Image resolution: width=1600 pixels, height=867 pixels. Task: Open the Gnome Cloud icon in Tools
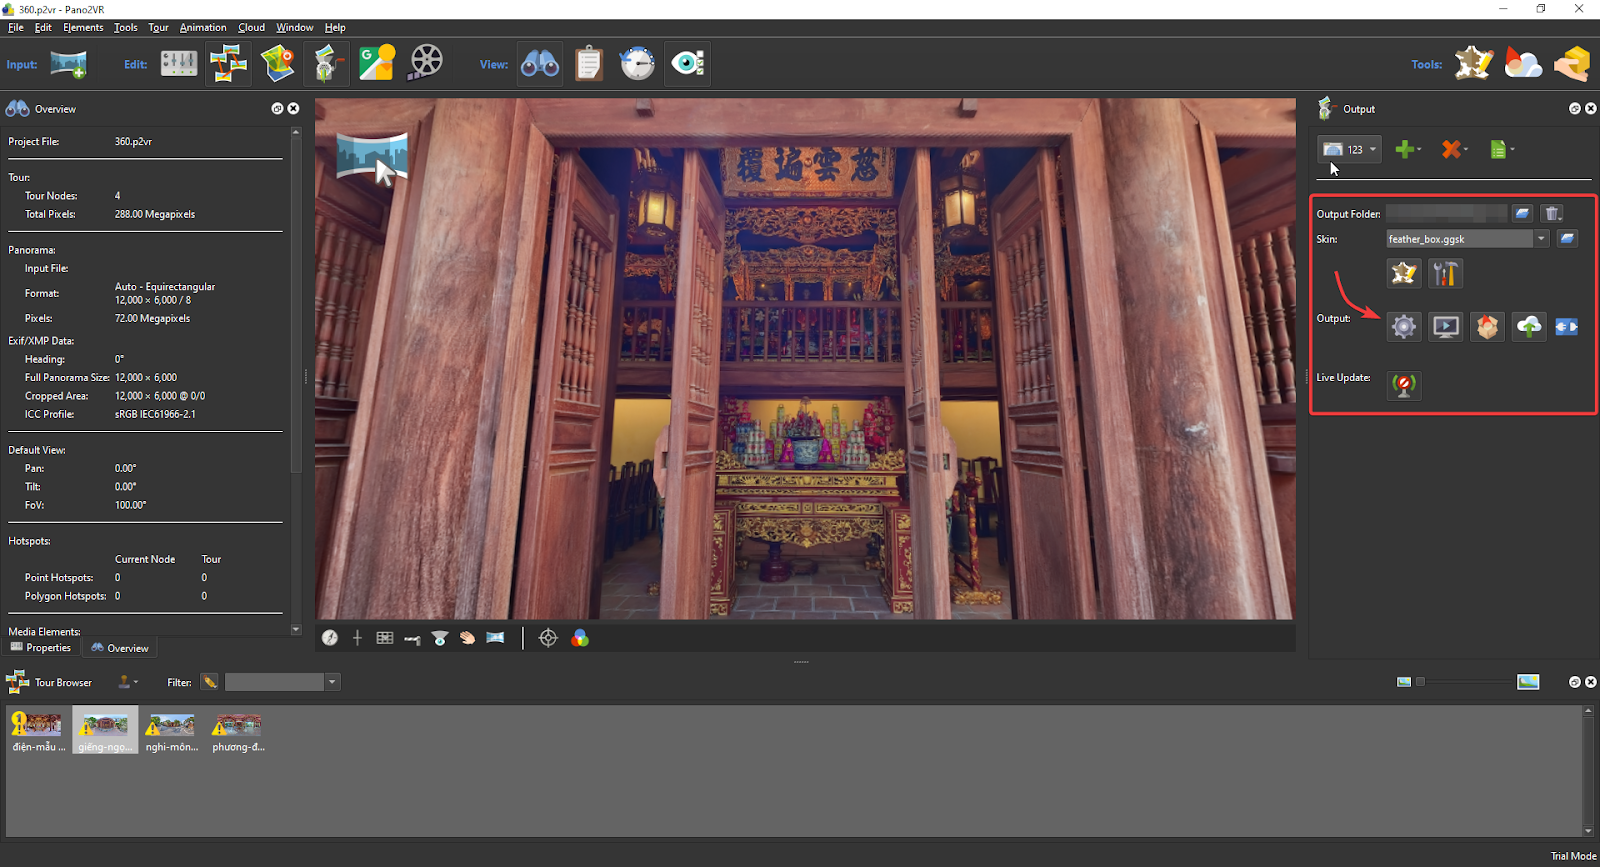click(1523, 64)
